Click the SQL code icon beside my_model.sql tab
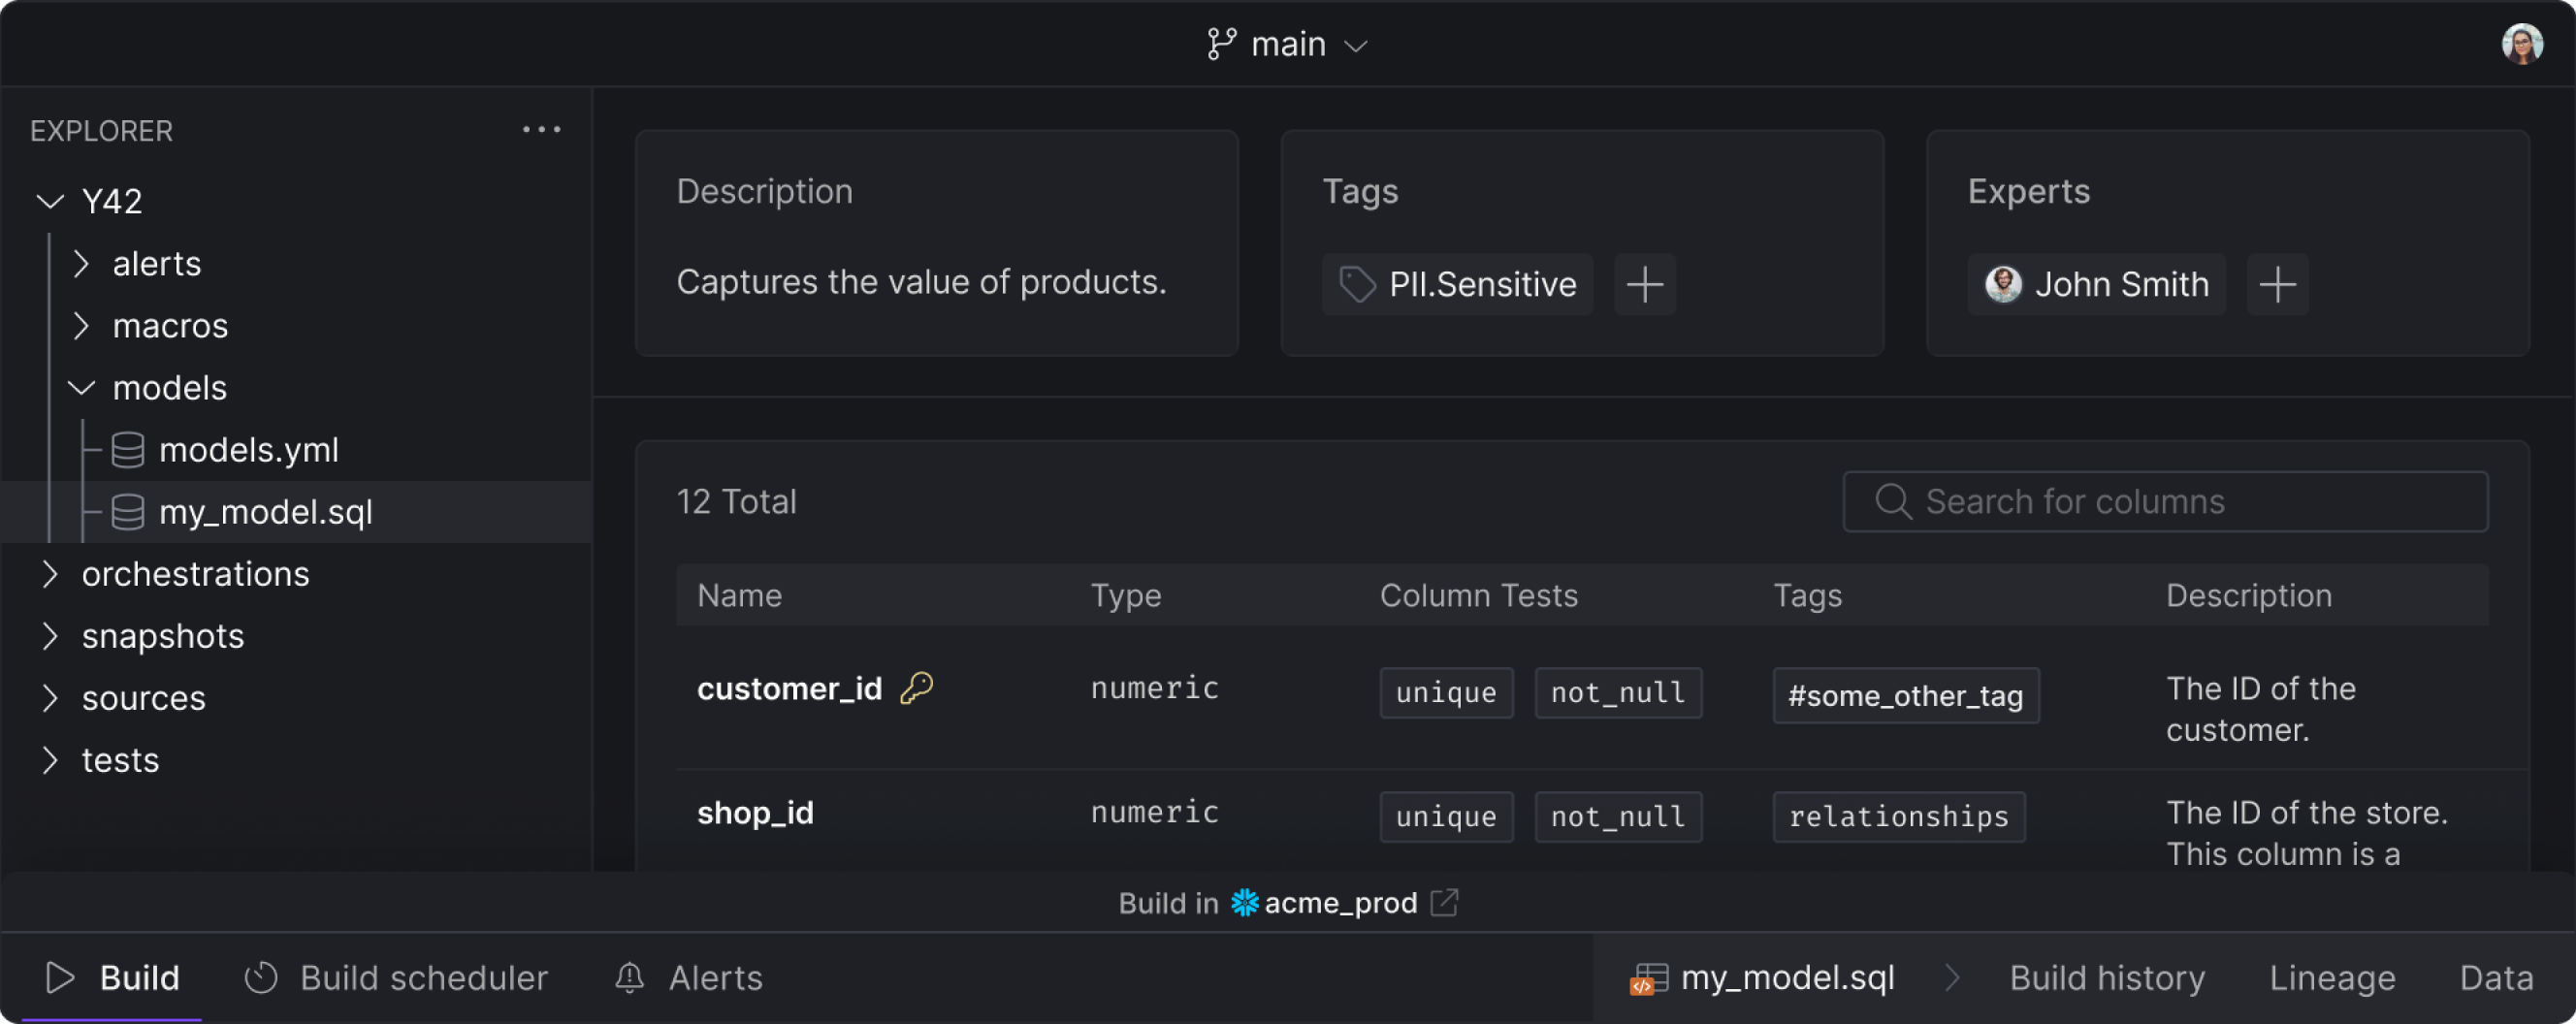2576x1024 pixels. 1648,978
